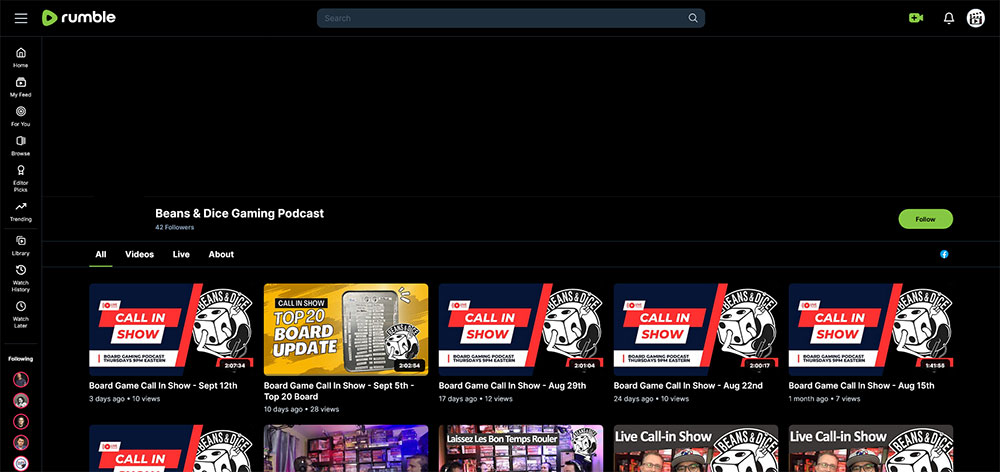Image resolution: width=1000 pixels, height=472 pixels.
Task: Open the first followed channel avatar
Action: tap(21, 380)
